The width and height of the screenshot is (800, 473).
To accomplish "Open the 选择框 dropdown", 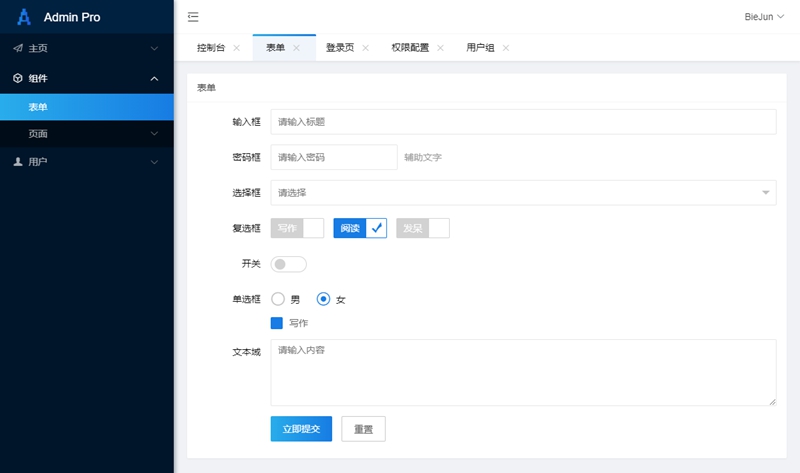I will point(523,192).
